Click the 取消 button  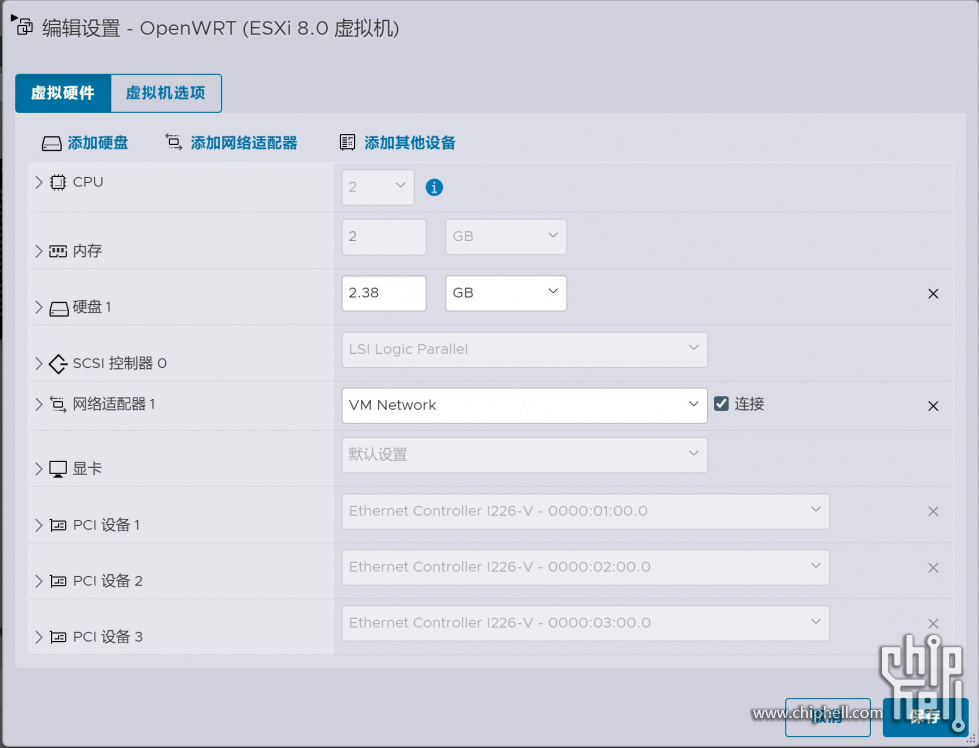coord(828,717)
